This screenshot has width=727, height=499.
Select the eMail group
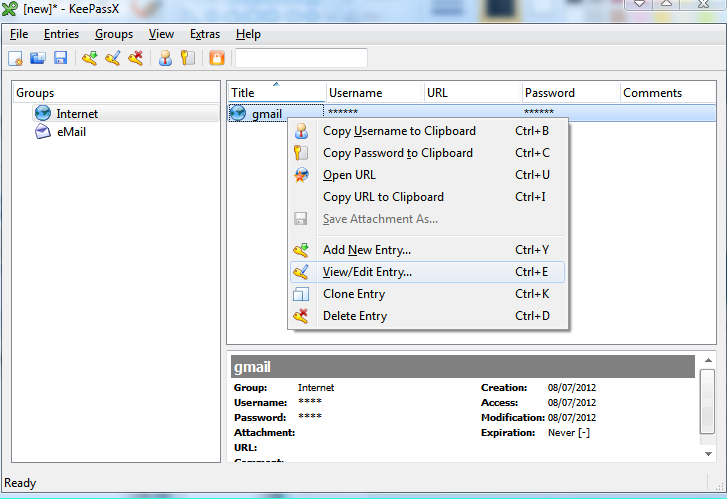(x=71, y=132)
